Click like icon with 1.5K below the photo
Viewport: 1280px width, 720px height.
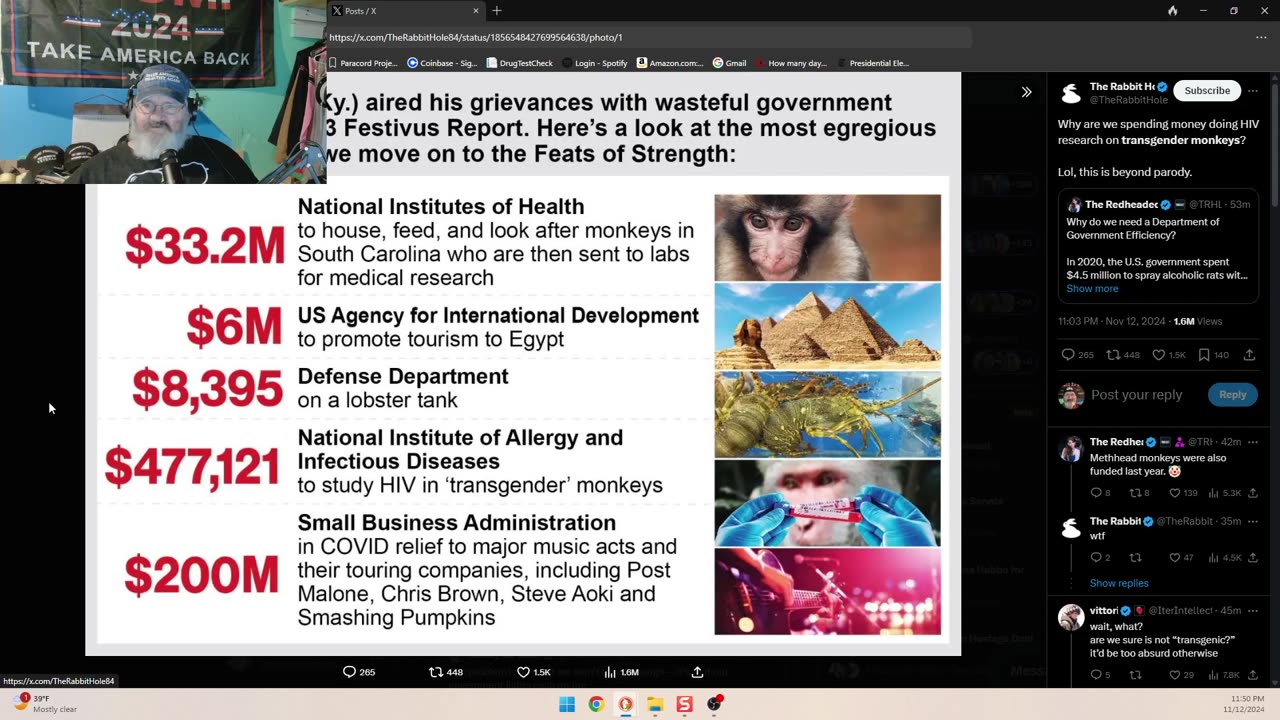(522, 672)
